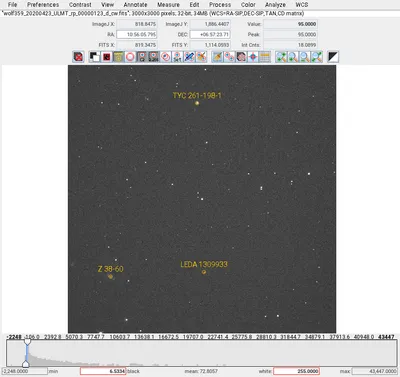The height and width of the screenshot is (377, 400).
Task: Click the broom over apertures icon
Action: 201,57
